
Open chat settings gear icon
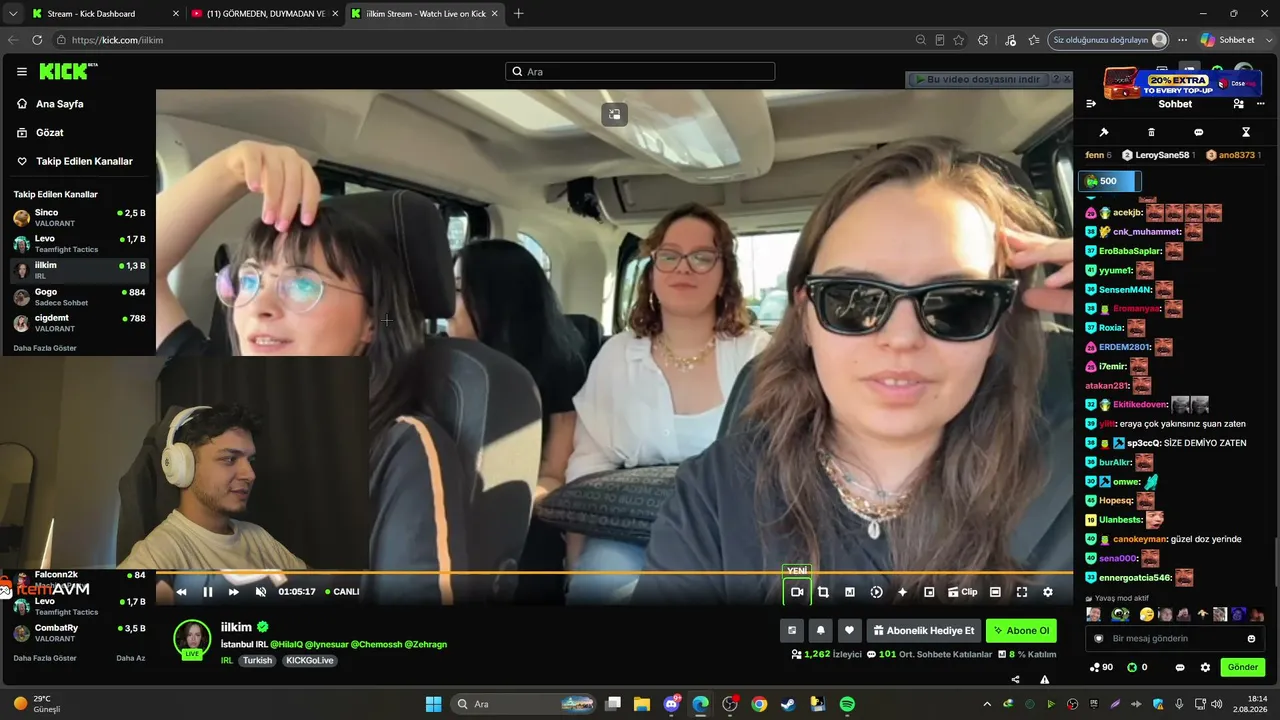(1205, 667)
